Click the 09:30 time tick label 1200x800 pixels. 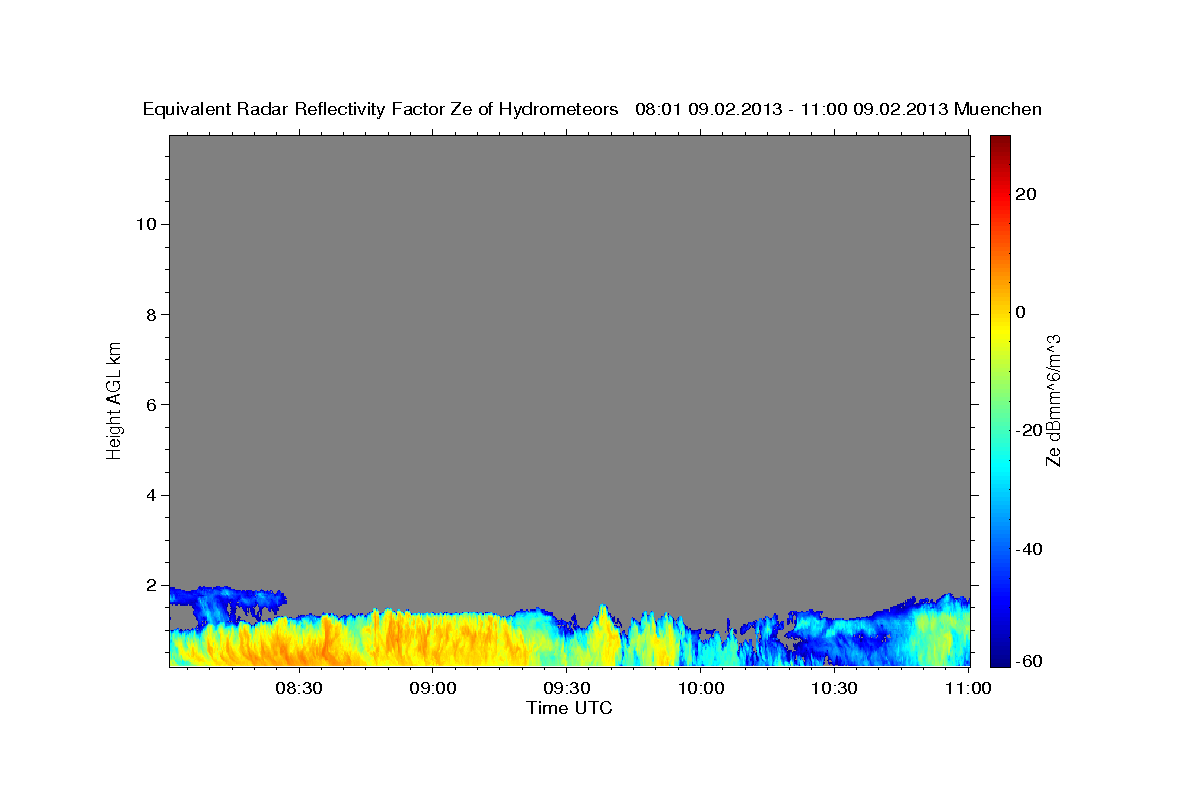coord(566,689)
